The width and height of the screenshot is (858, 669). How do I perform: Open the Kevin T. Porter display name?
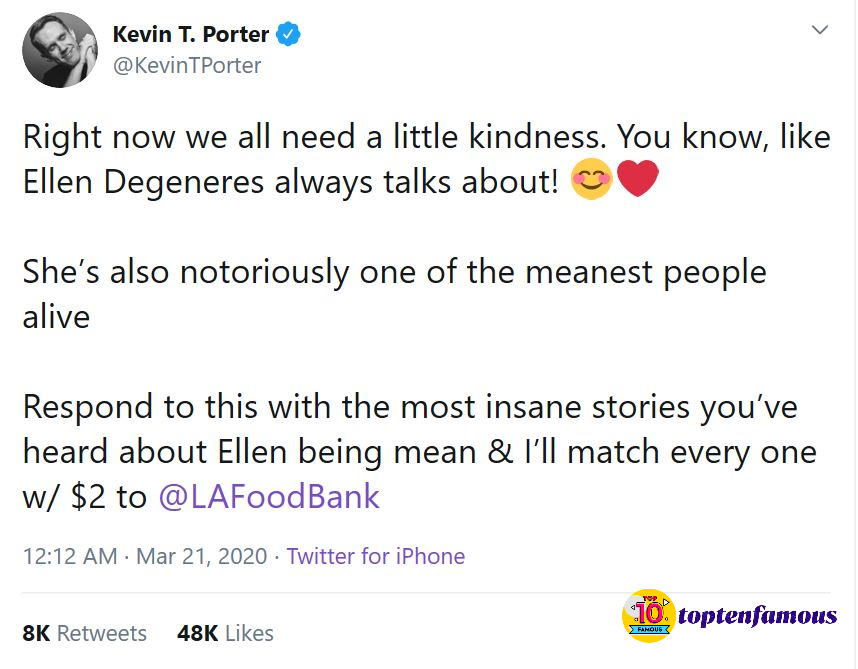[190, 34]
